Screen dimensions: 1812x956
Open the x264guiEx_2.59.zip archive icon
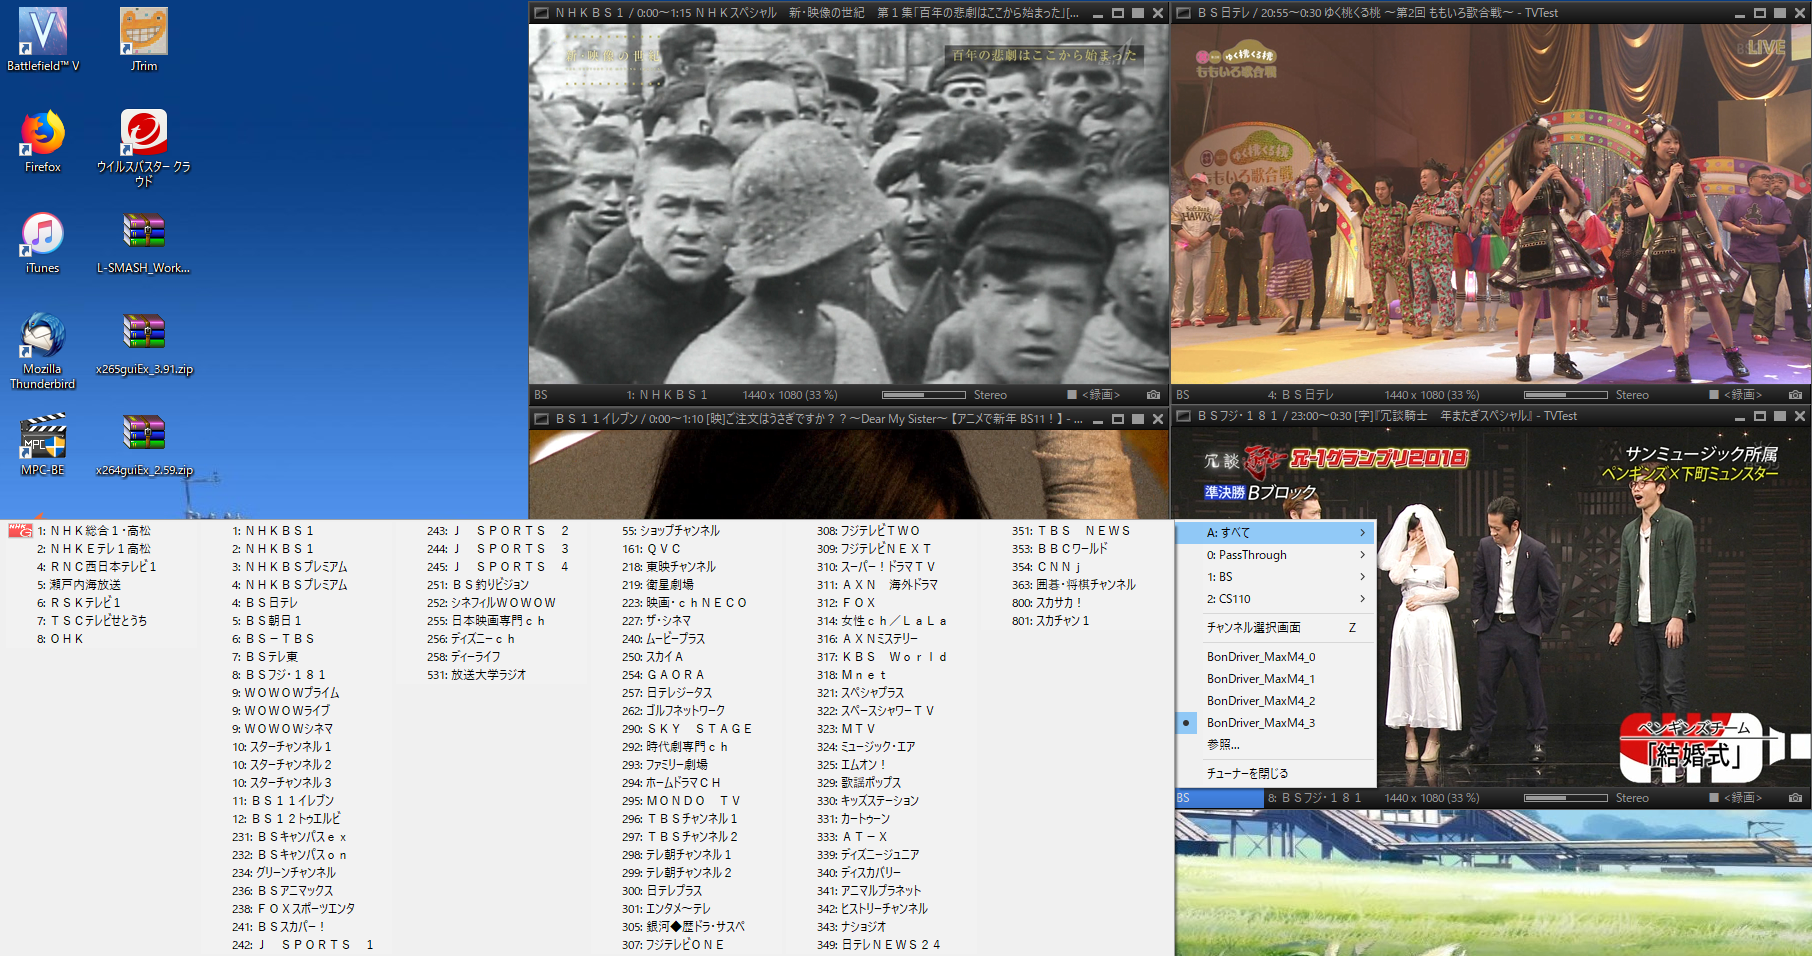click(x=144, y=444)
